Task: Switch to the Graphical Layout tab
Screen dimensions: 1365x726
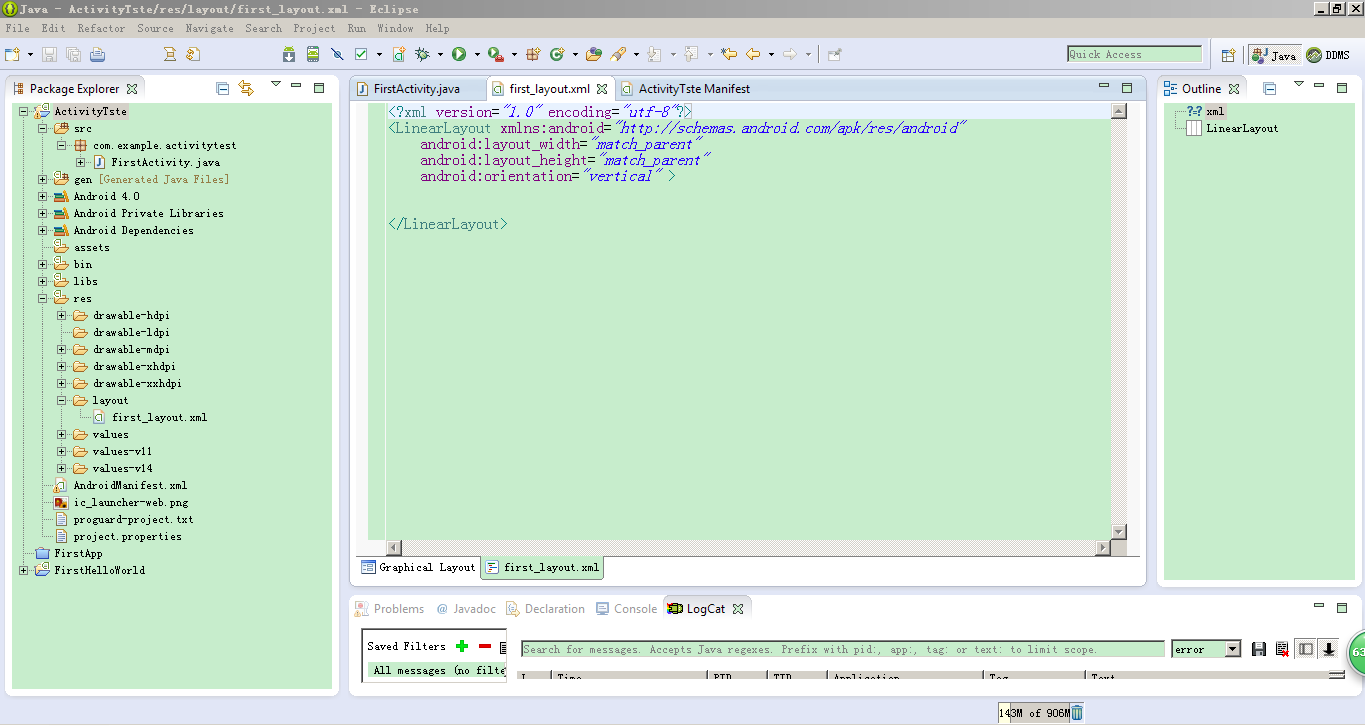Action: pyautogui.click(x=418, y=567)
